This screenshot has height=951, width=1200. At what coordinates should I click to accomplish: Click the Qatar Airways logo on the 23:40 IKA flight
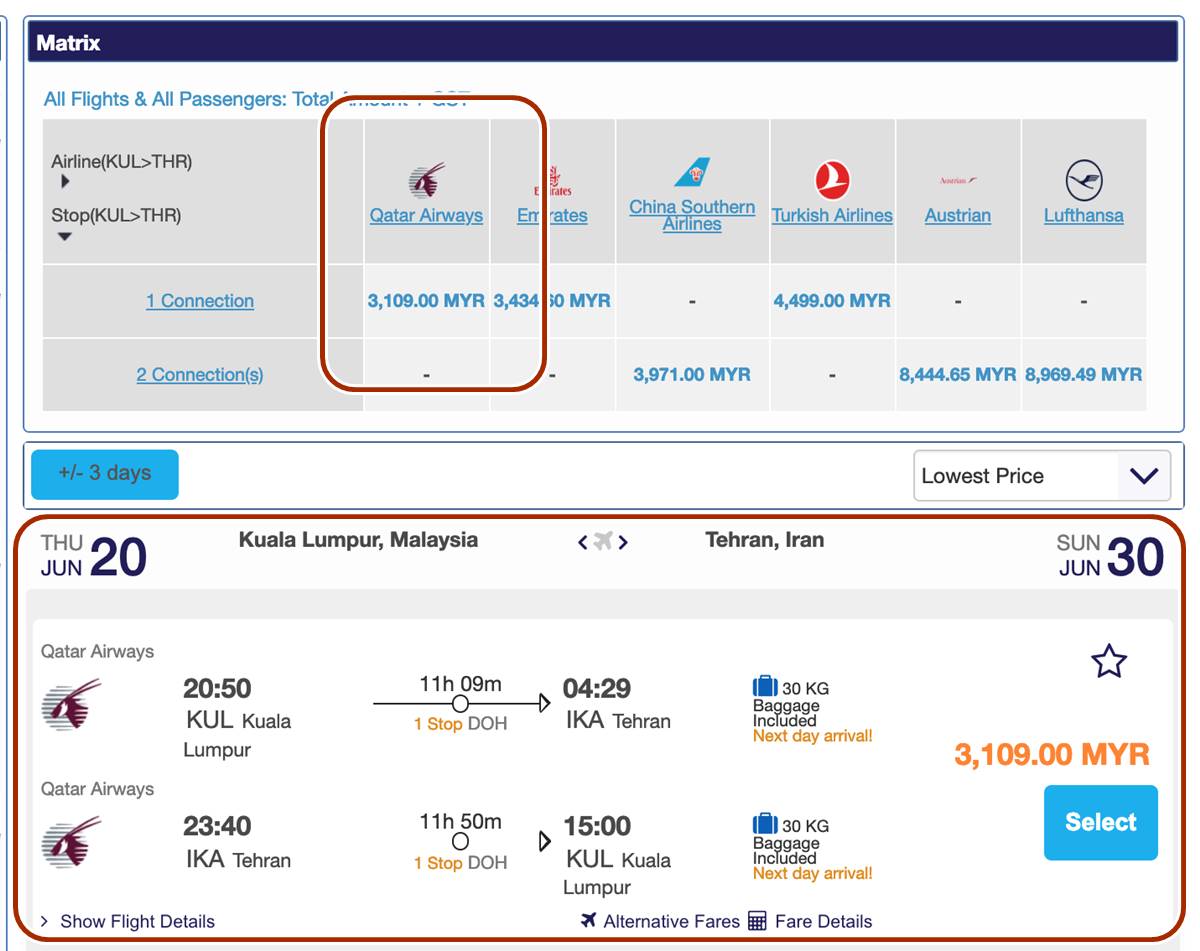tap(71, 842)
